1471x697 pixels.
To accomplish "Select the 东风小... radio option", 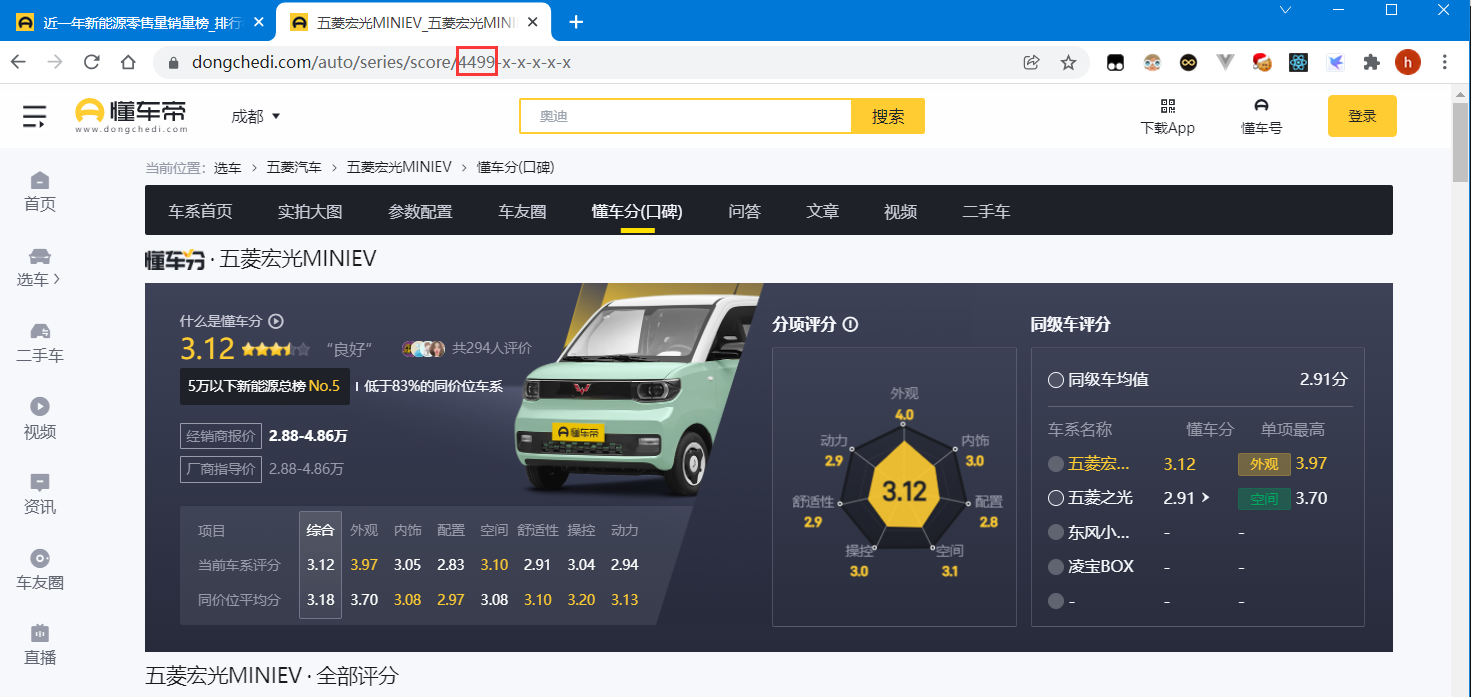I will (1055, 532).
